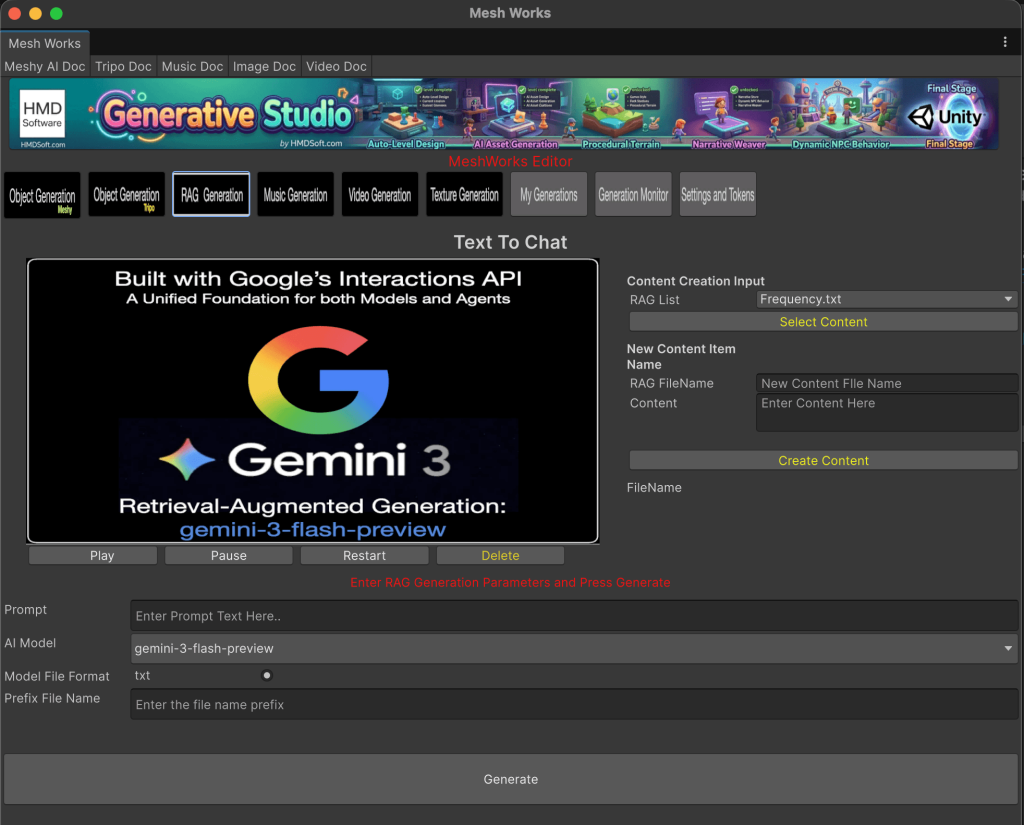Restart the preview video
The width and height of the screenshot is (1024, 825).
[364, 555]
